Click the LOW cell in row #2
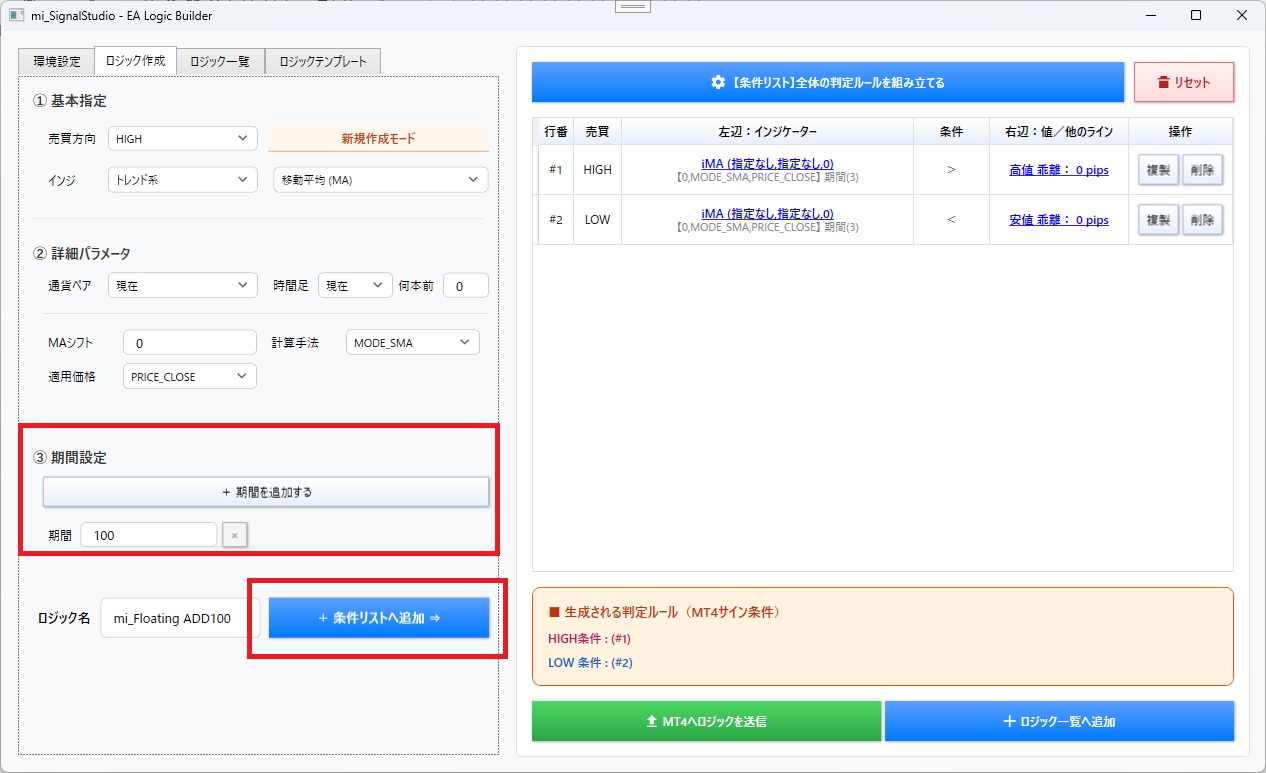This screenshot has height=773, width=1266. pyautogui.click(x=597, y=220)
